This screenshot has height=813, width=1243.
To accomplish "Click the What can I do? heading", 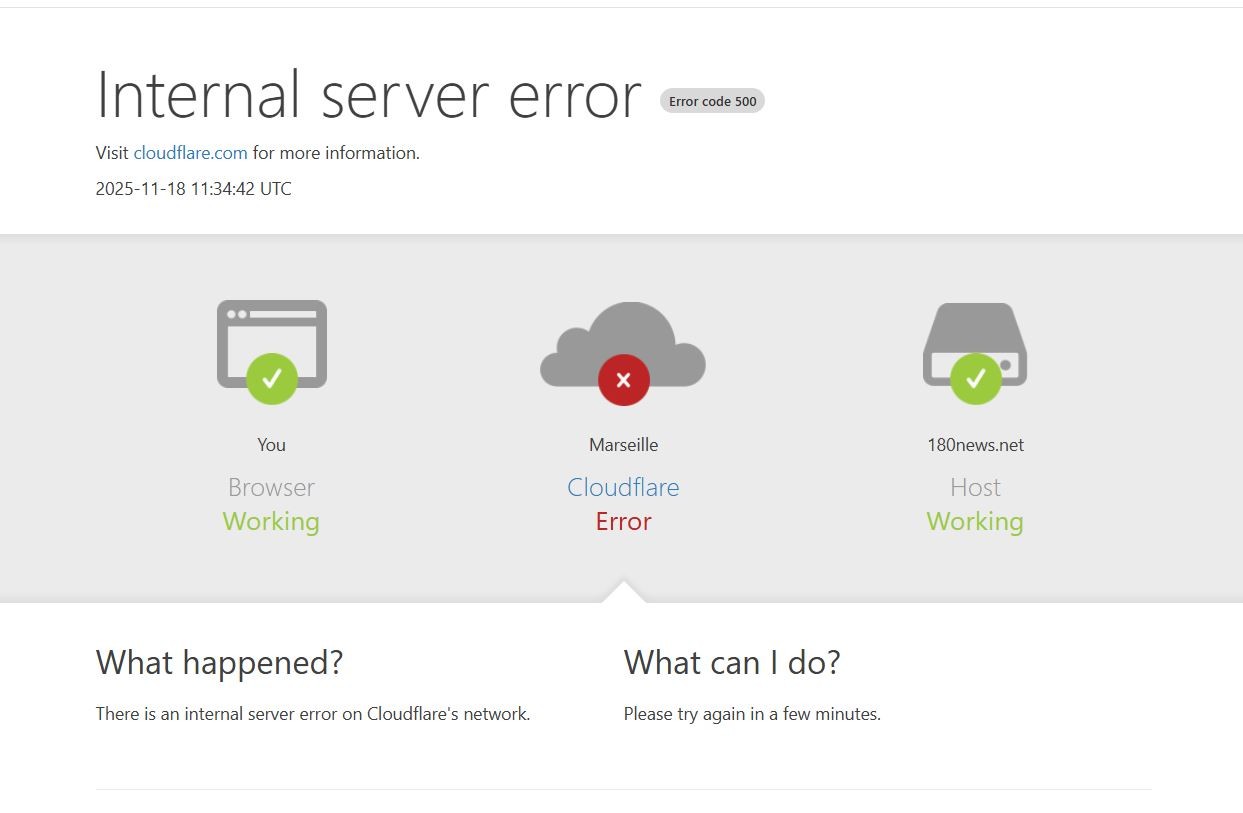I will pyautogui.click(x=732, y=662).
